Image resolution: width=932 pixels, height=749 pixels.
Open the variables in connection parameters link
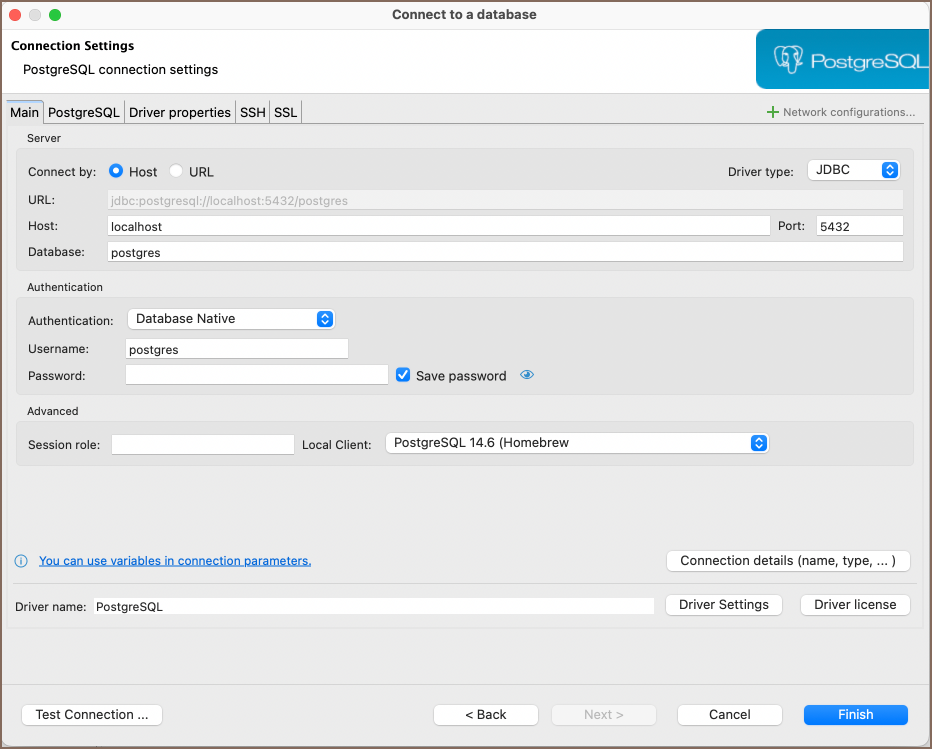coord(175,561)
